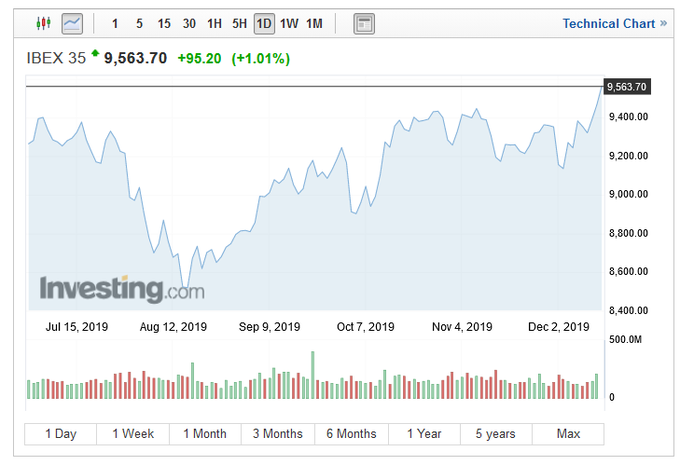Screen dimensions: 680x465
Task: Set interval to 1 minute
Action: [x=115, y=23]
